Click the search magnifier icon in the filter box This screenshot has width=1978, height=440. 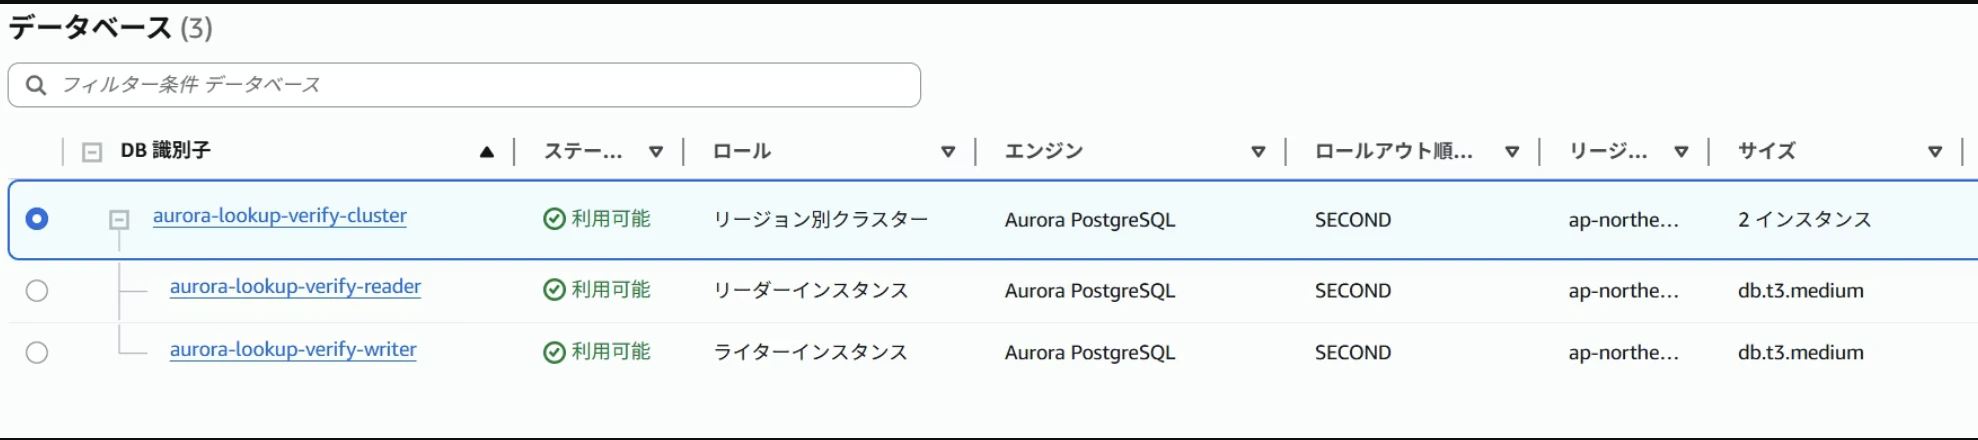(36, 85)
